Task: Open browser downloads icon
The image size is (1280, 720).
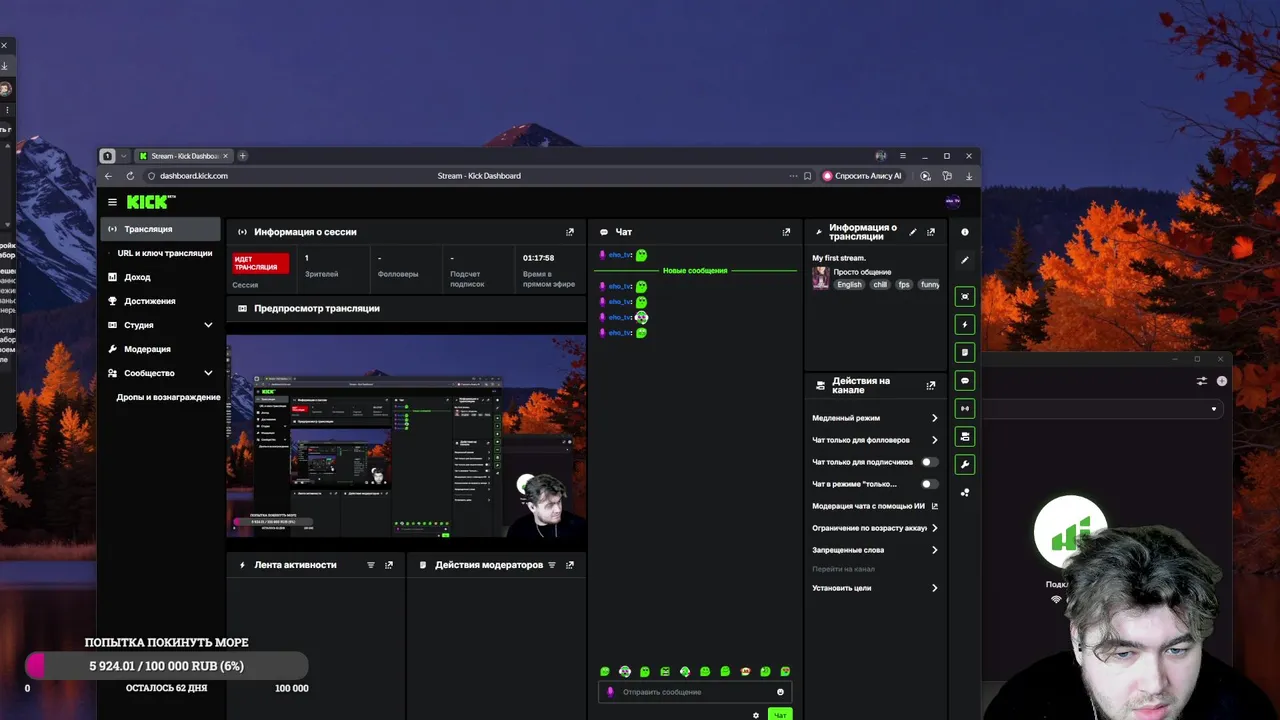Action: click(x=968, y=176)
